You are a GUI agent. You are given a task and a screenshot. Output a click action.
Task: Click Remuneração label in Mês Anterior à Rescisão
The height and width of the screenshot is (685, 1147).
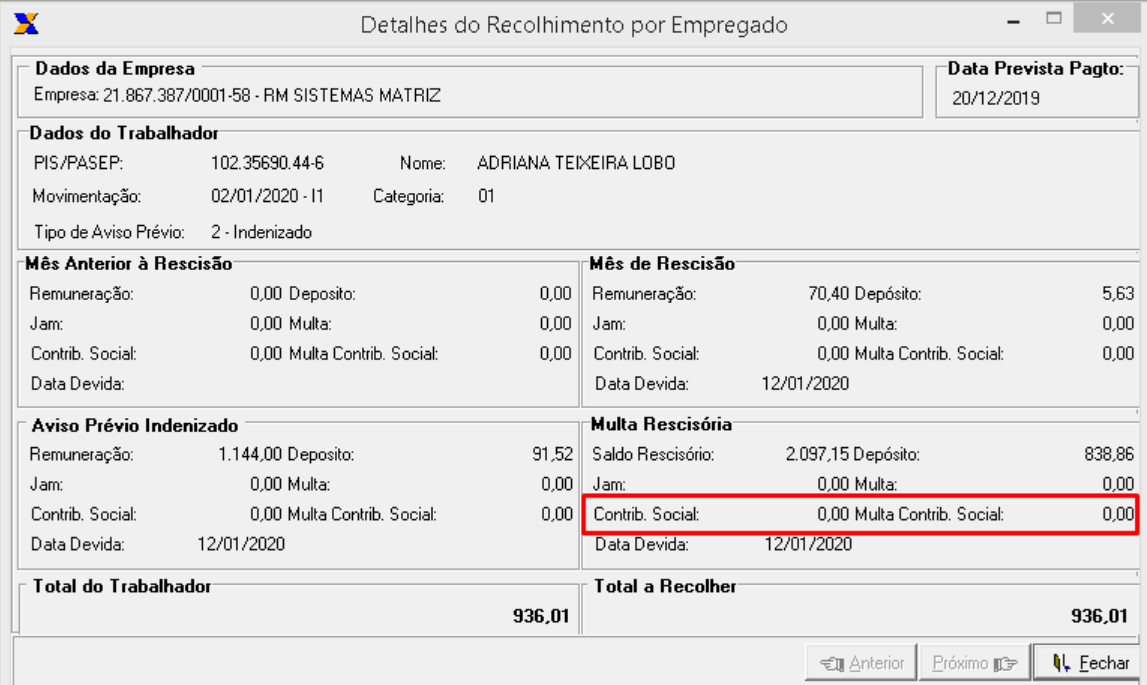click(x=81, y=293)
